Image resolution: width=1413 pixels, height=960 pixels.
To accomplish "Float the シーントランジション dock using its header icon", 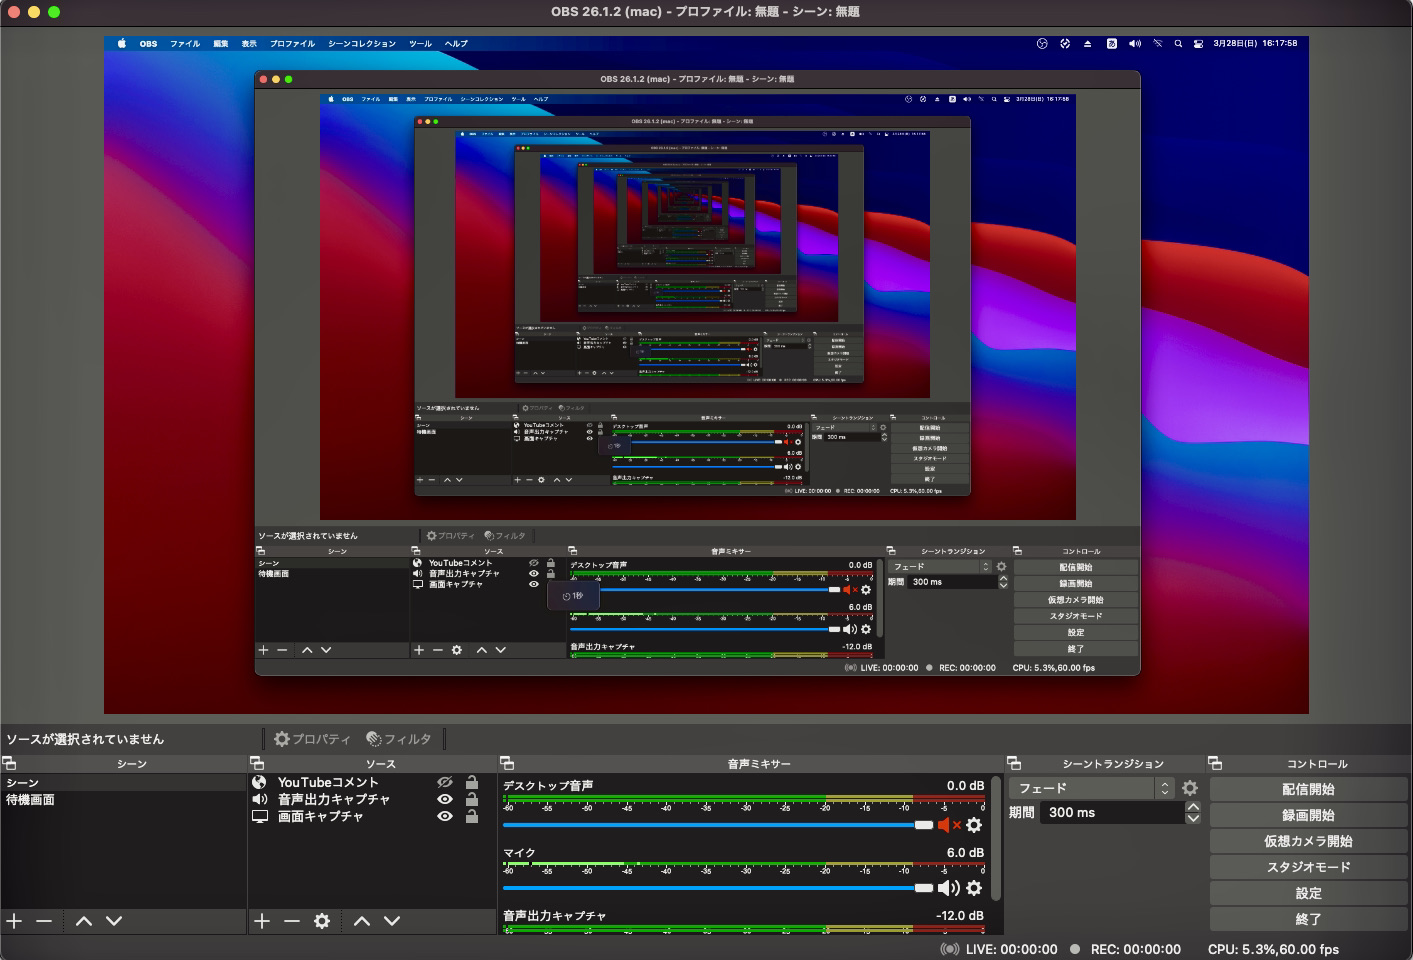I will (x=1014, y=763).
